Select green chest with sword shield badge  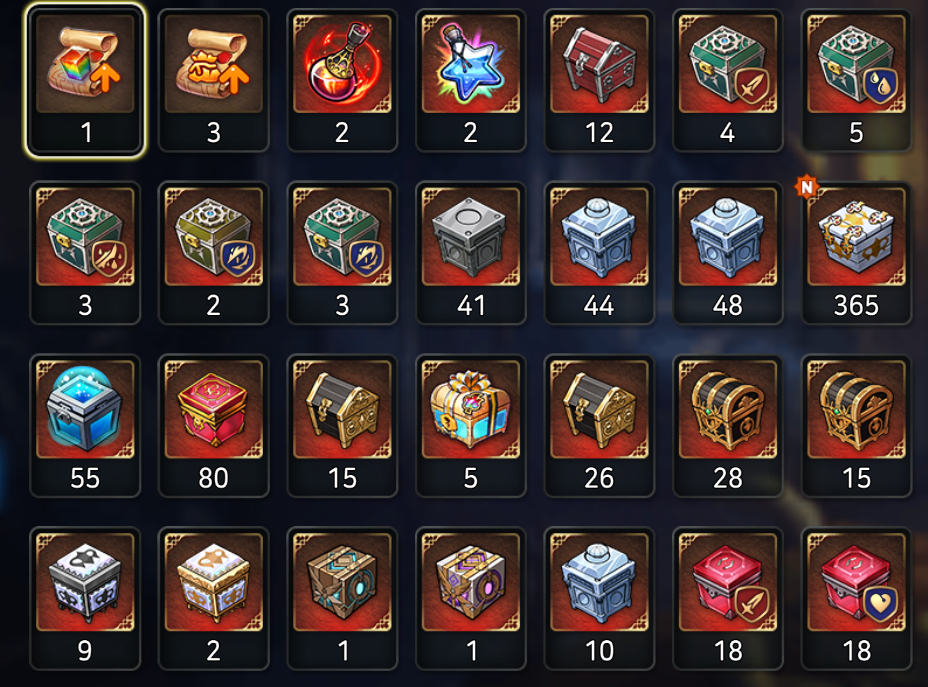[x=727, y=80]
